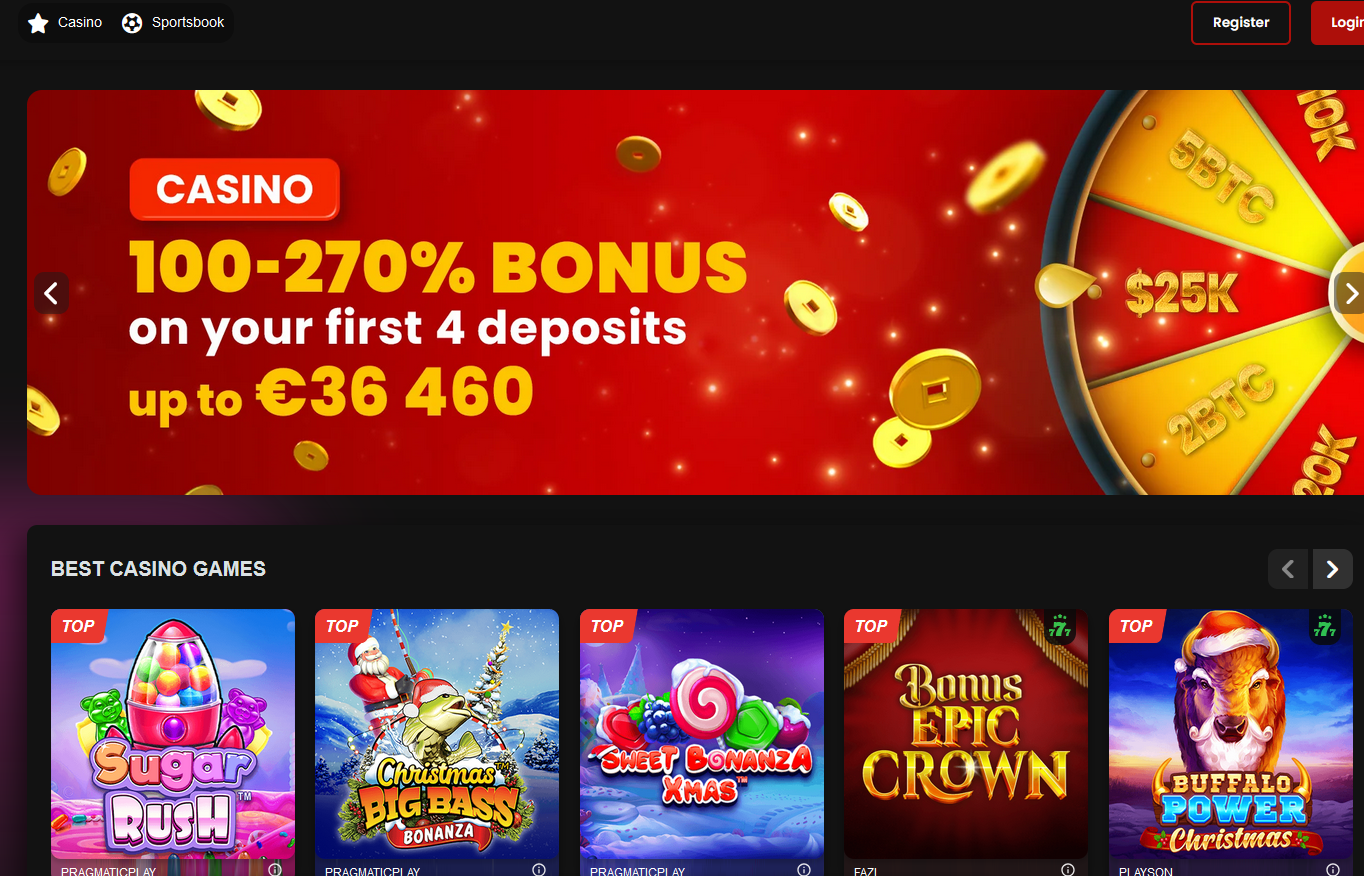Screen dimensions: 1364x876
Task: Click the red CASINO label on banner
Action: tap(235, 189)
